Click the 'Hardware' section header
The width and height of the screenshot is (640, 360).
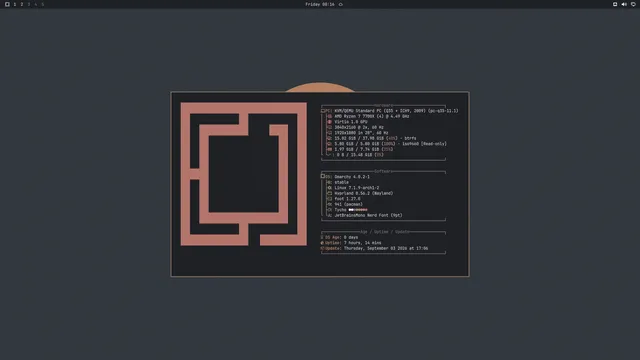(x=383, y=105)
